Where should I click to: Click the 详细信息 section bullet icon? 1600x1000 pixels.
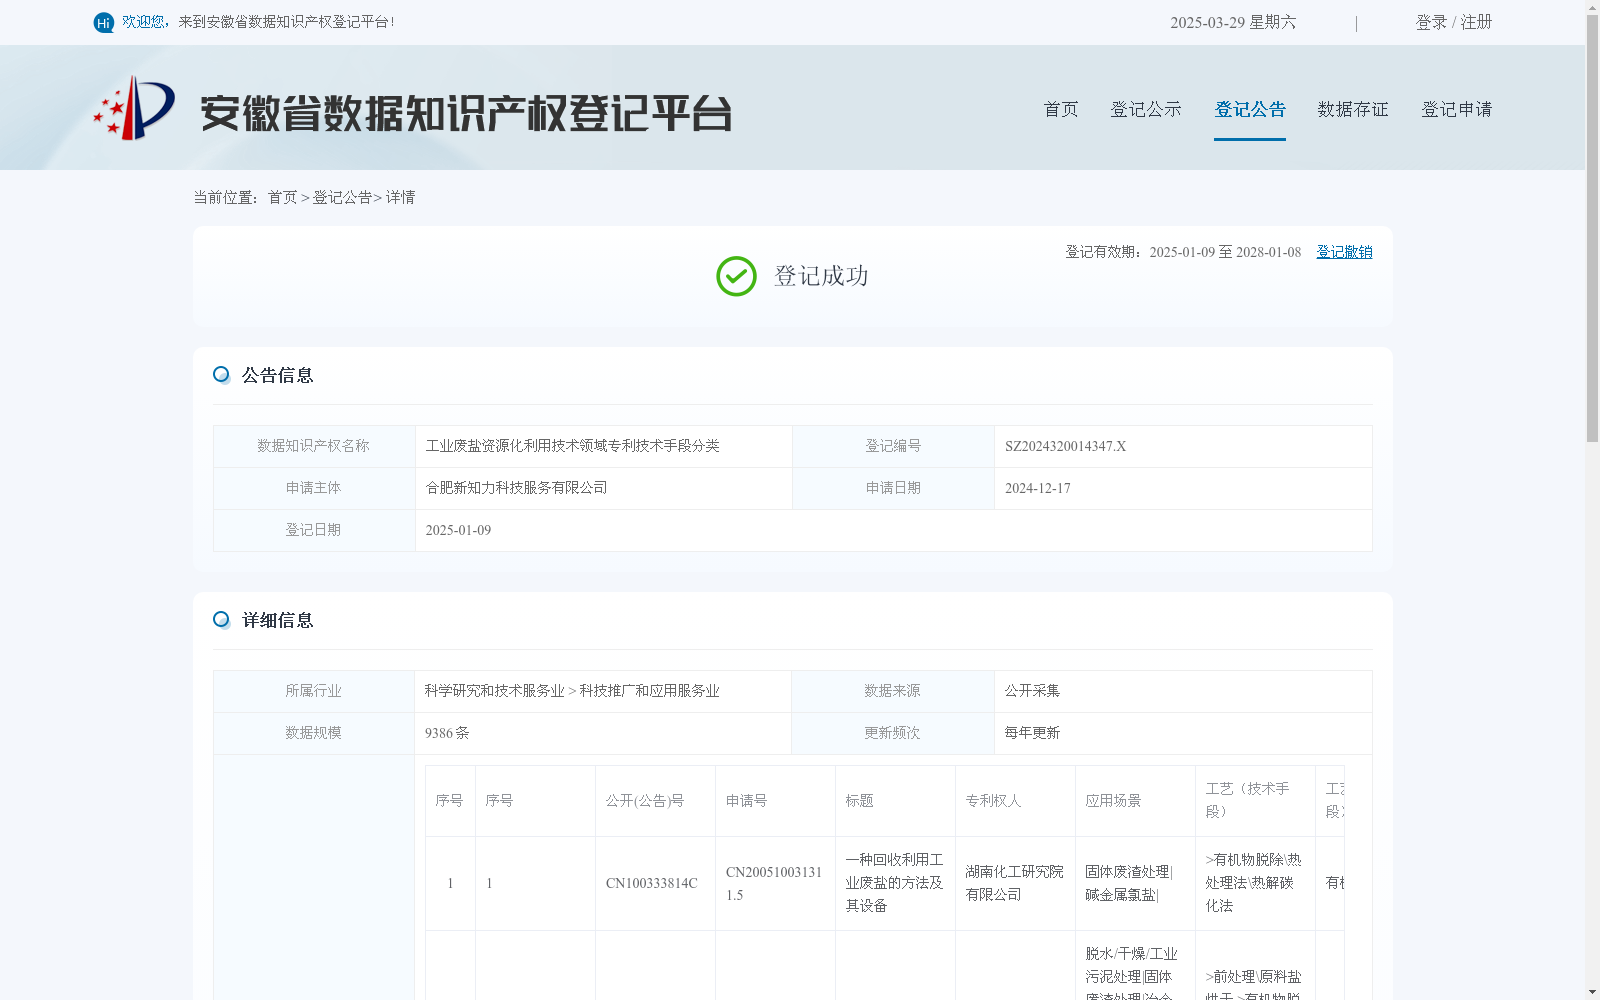coord(222,620)
